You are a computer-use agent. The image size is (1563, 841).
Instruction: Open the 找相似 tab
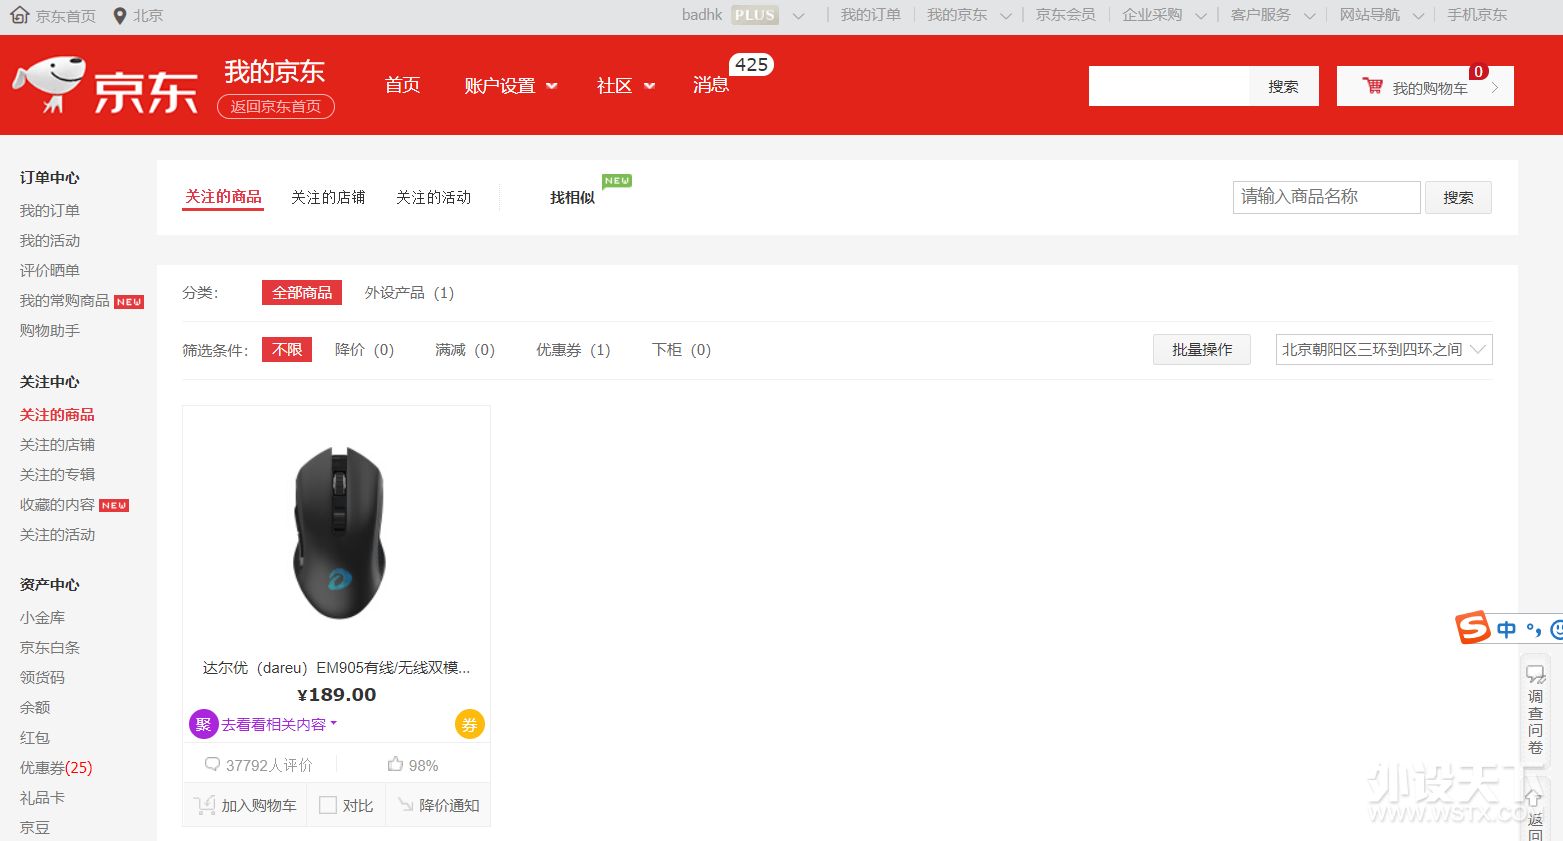coord(572,197)
